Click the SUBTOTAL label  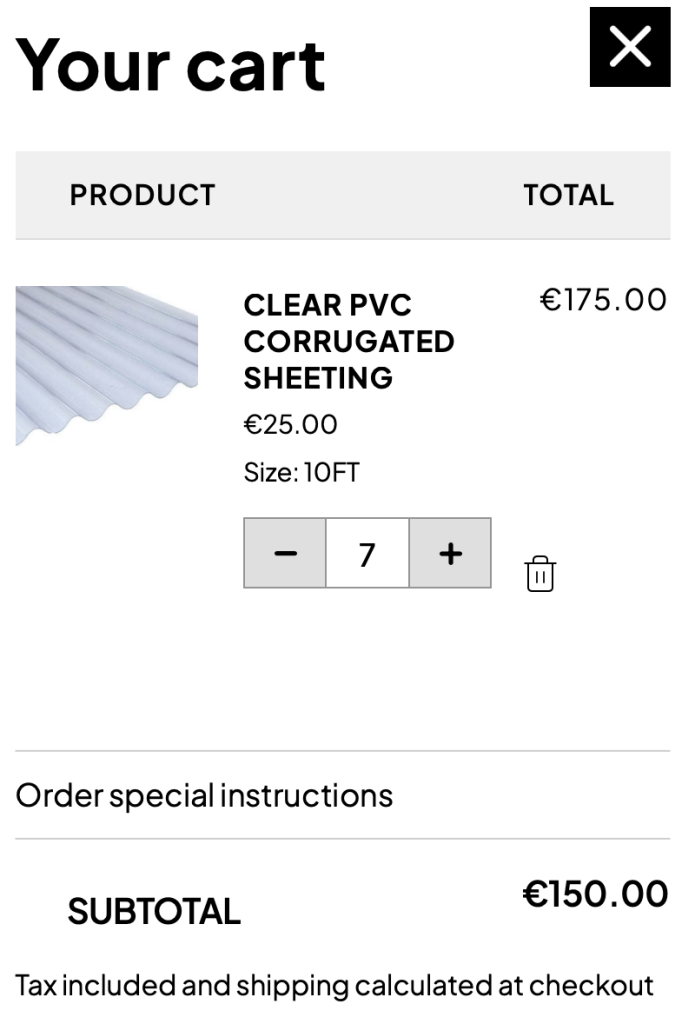pos(154,911)
